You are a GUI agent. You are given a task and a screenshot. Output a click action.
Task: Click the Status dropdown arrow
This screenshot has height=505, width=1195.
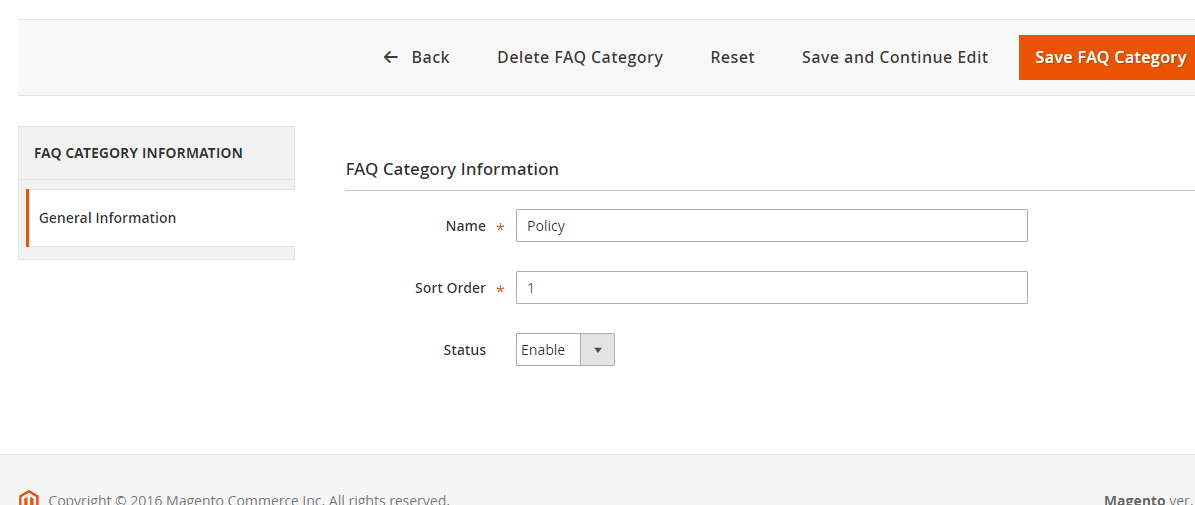click(x=597, y=350)
